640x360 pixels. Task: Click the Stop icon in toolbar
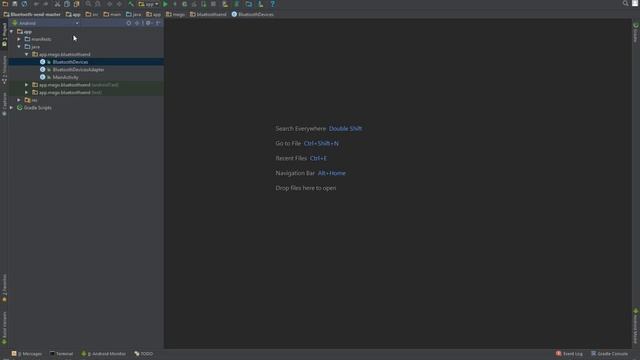point(213,4)
